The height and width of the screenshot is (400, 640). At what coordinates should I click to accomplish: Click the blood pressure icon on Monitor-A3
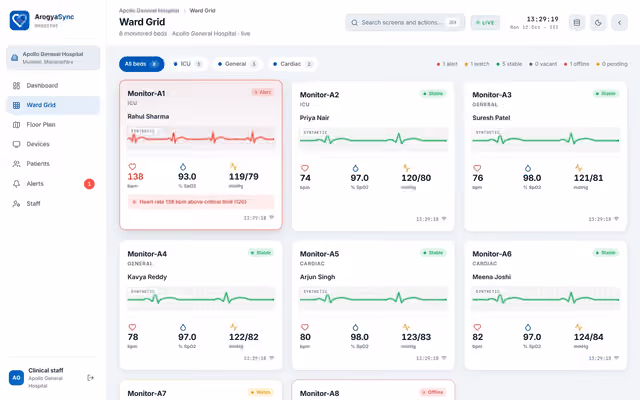click(578, 168)
